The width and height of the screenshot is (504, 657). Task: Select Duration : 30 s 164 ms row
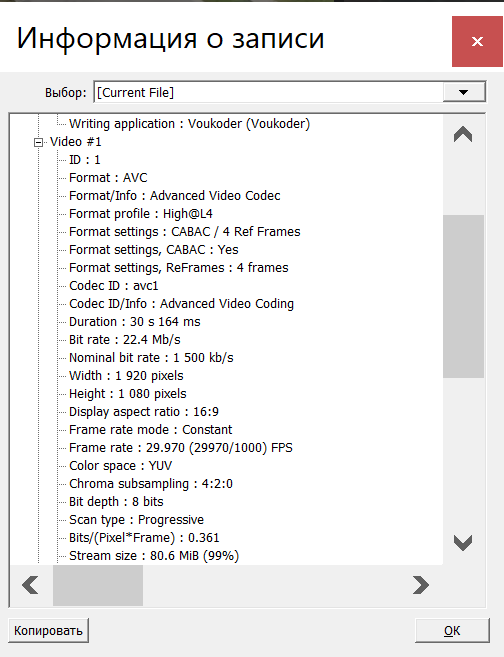pyautogui.click(x=135, y=322)
